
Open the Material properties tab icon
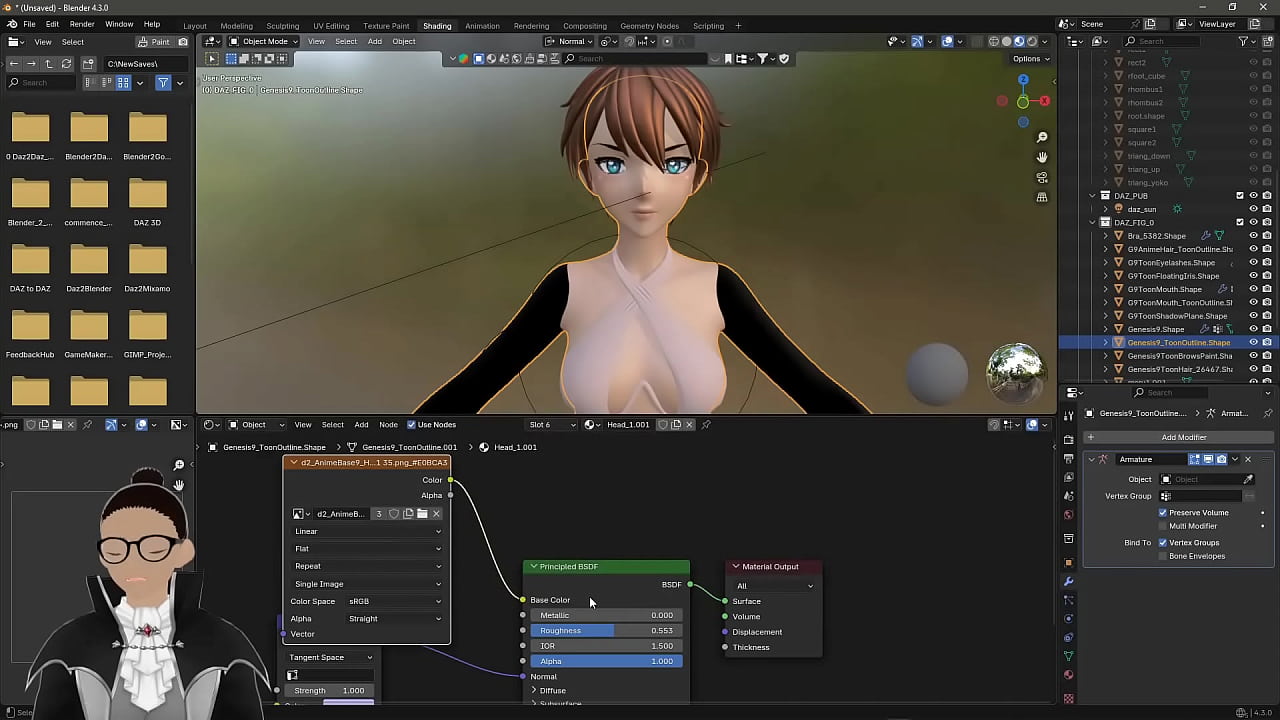(1068, 675)
